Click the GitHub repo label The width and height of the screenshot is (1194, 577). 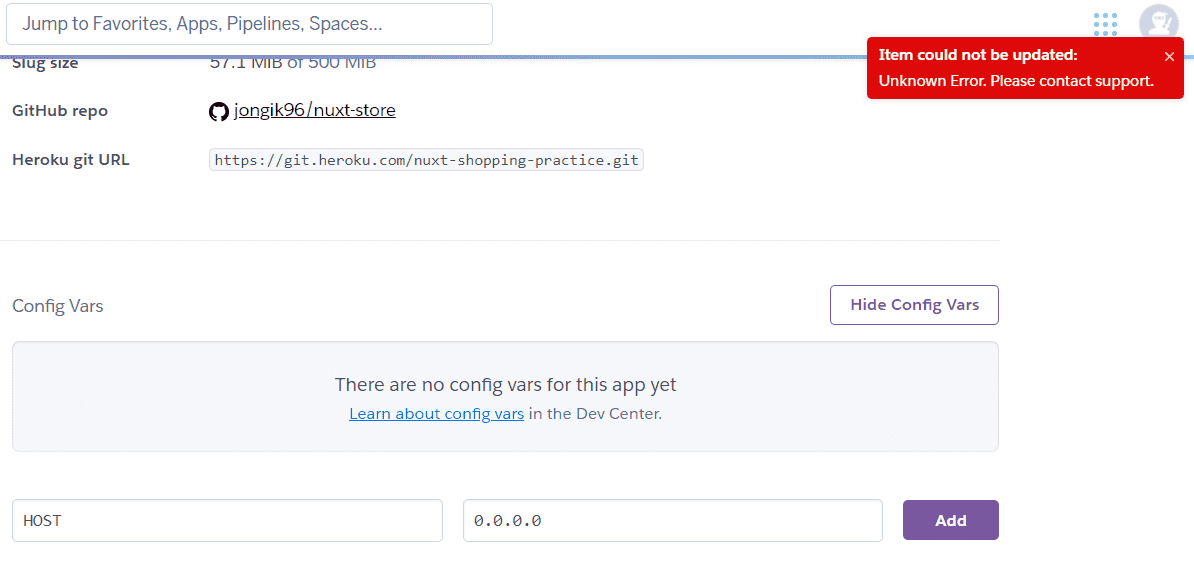(60, 111)
